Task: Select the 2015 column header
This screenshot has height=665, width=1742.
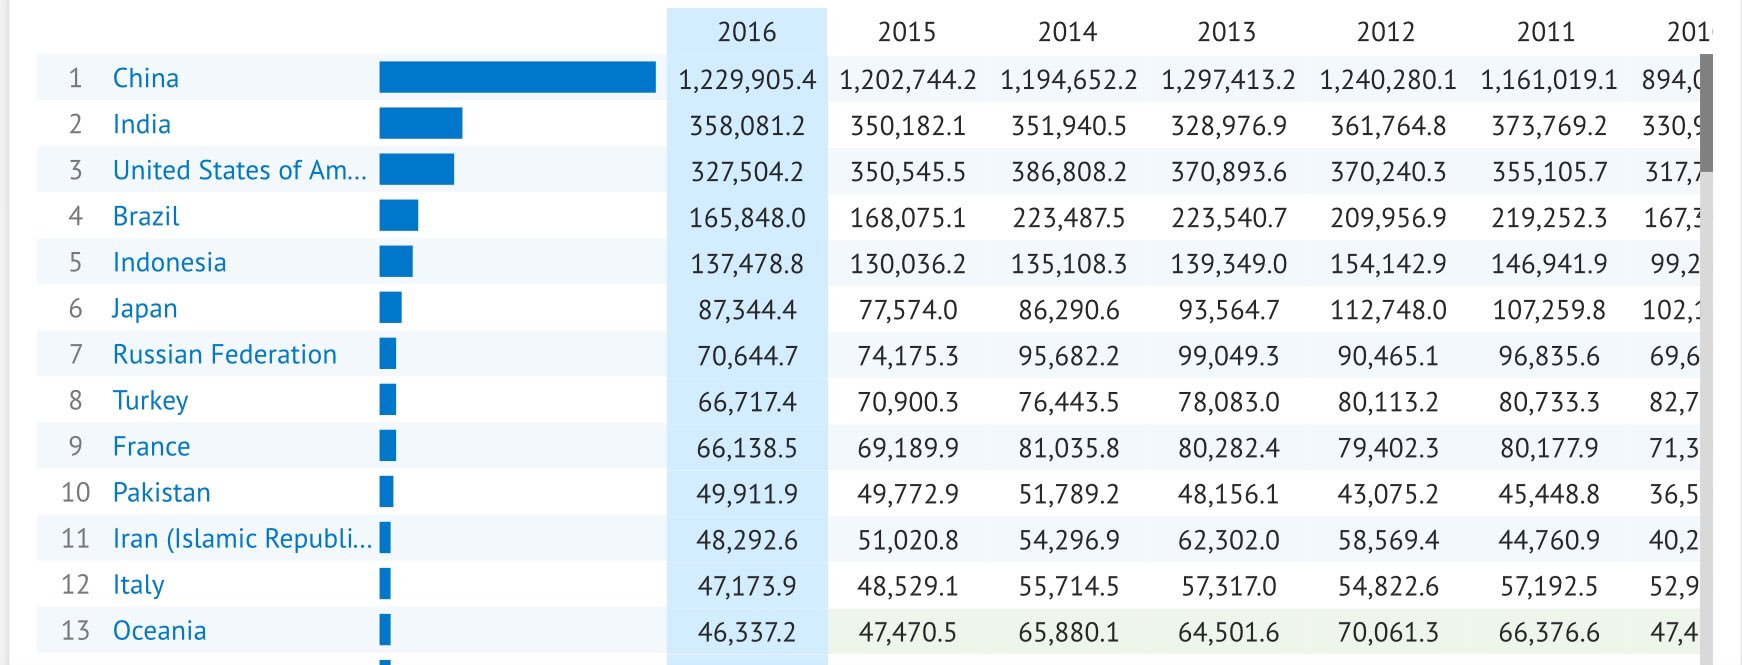Action: 907,32
